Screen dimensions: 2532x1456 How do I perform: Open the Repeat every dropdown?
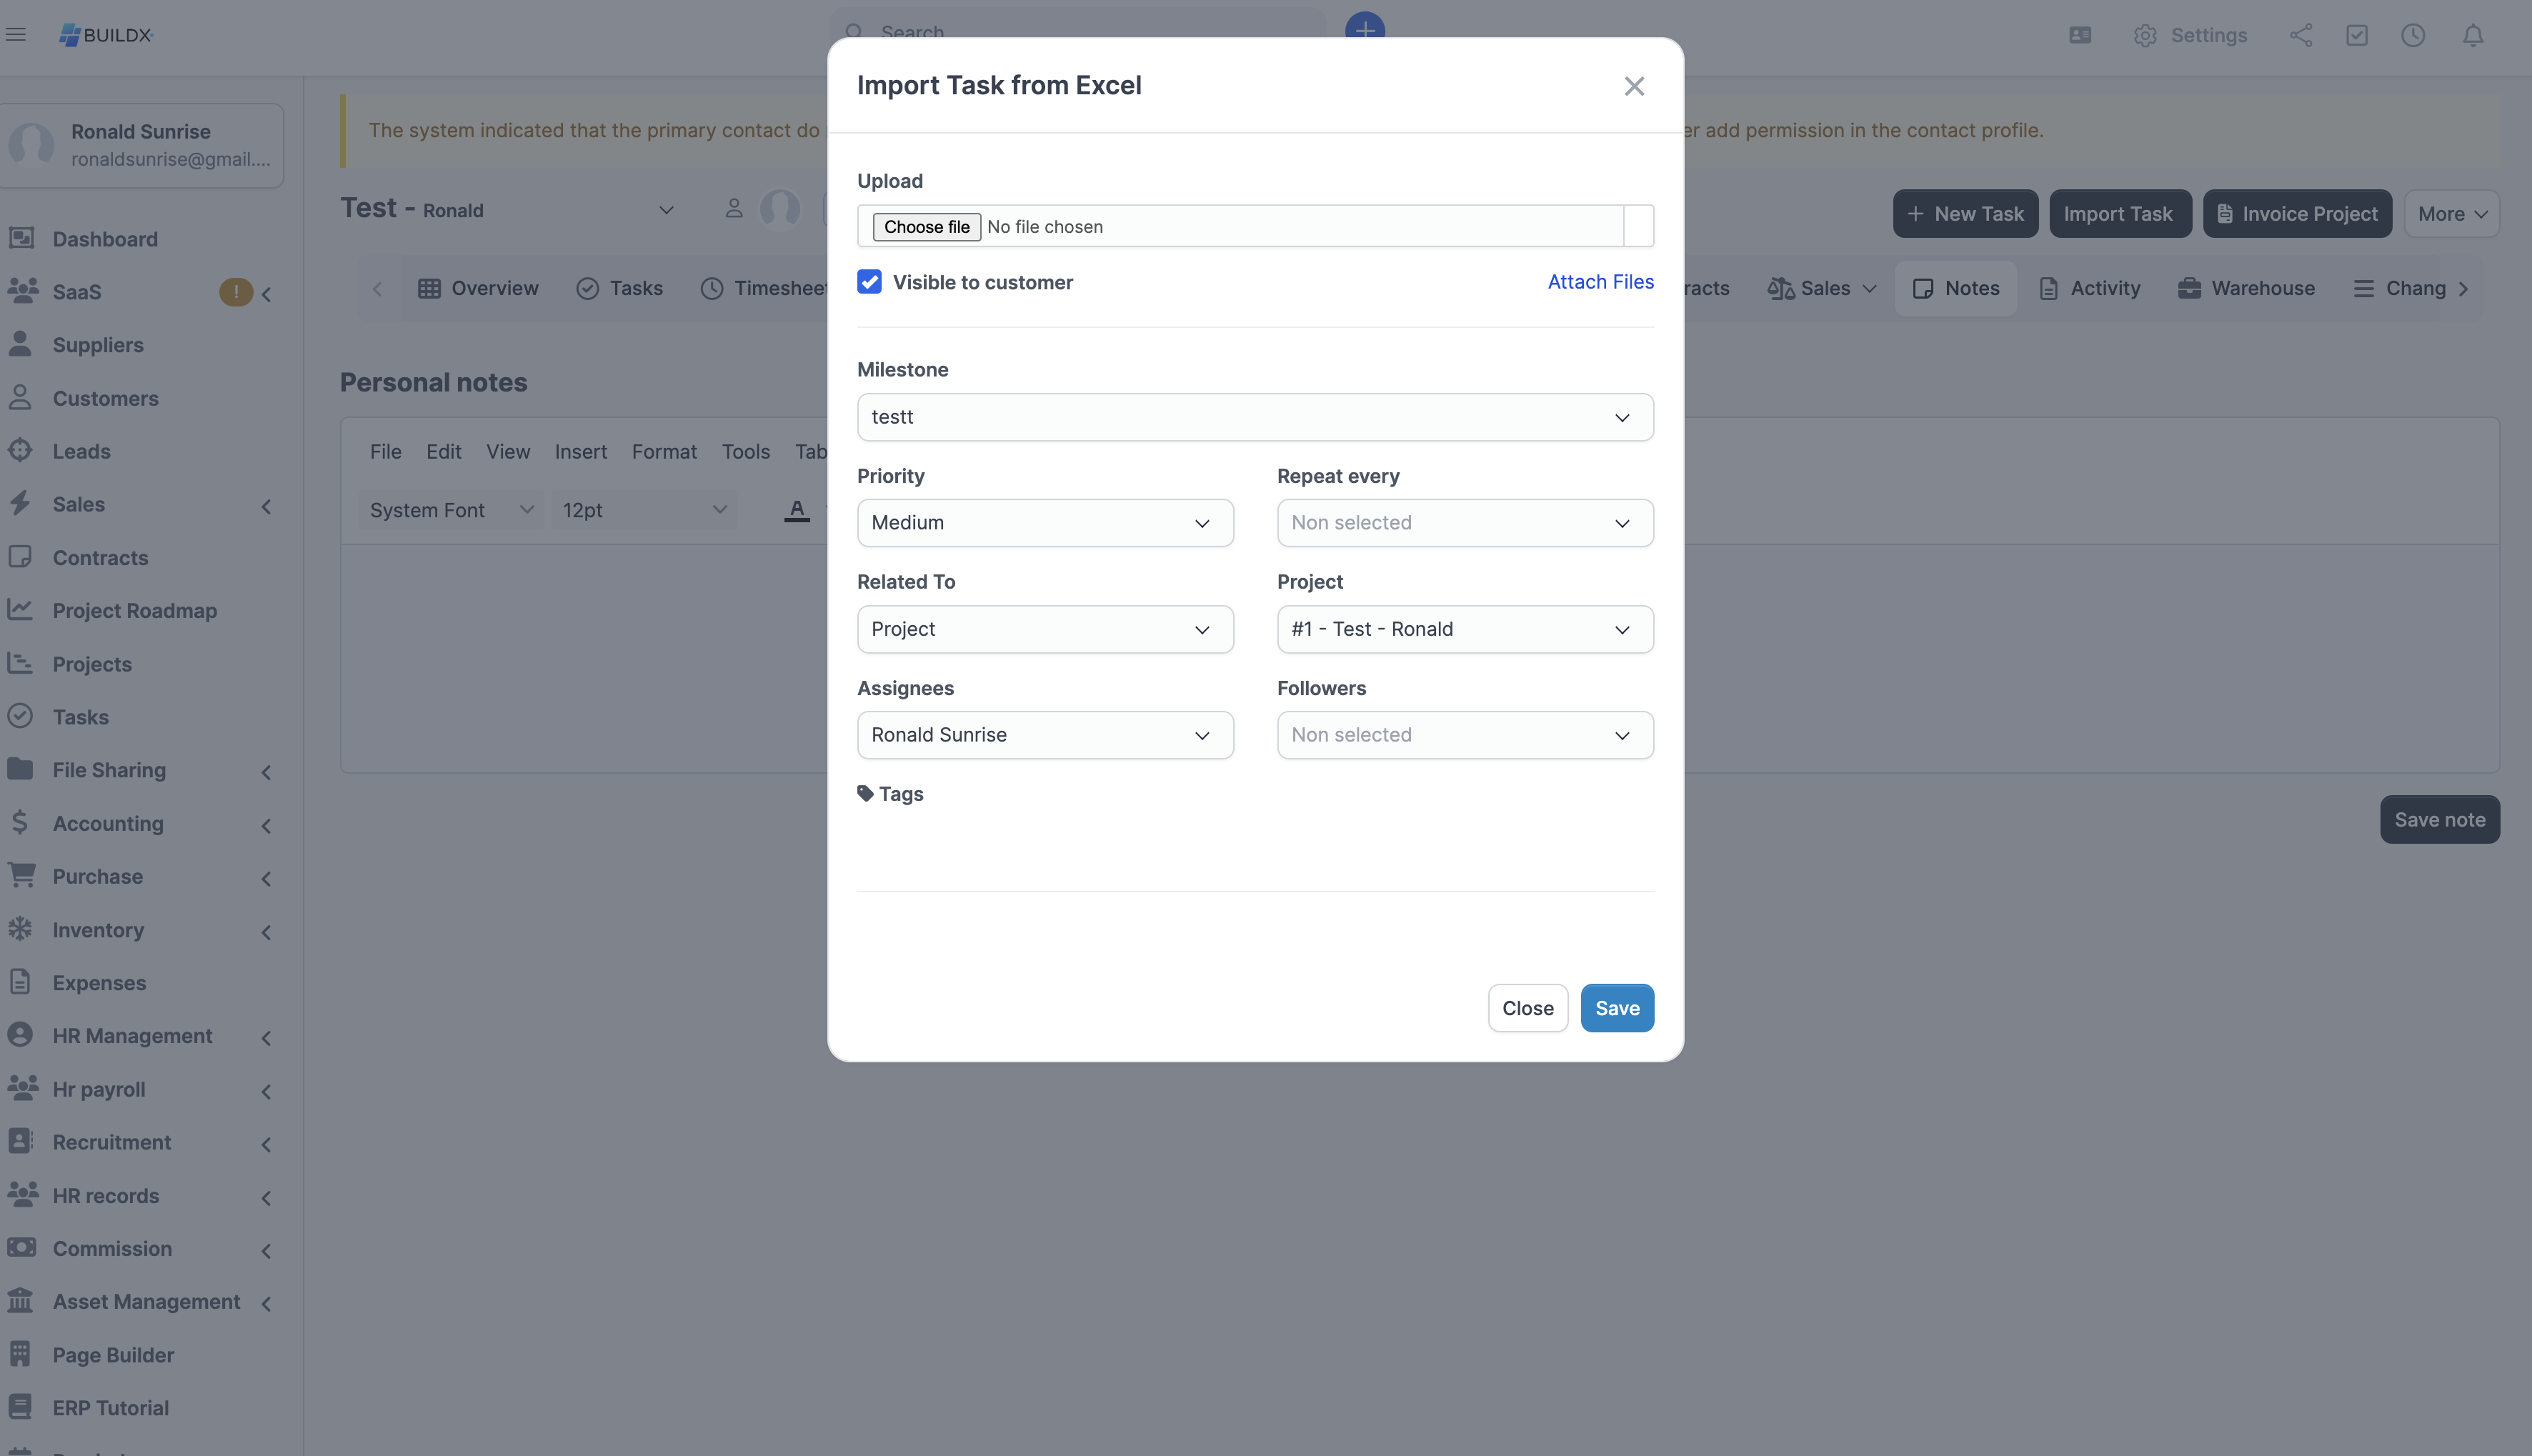coord(1465,523)
